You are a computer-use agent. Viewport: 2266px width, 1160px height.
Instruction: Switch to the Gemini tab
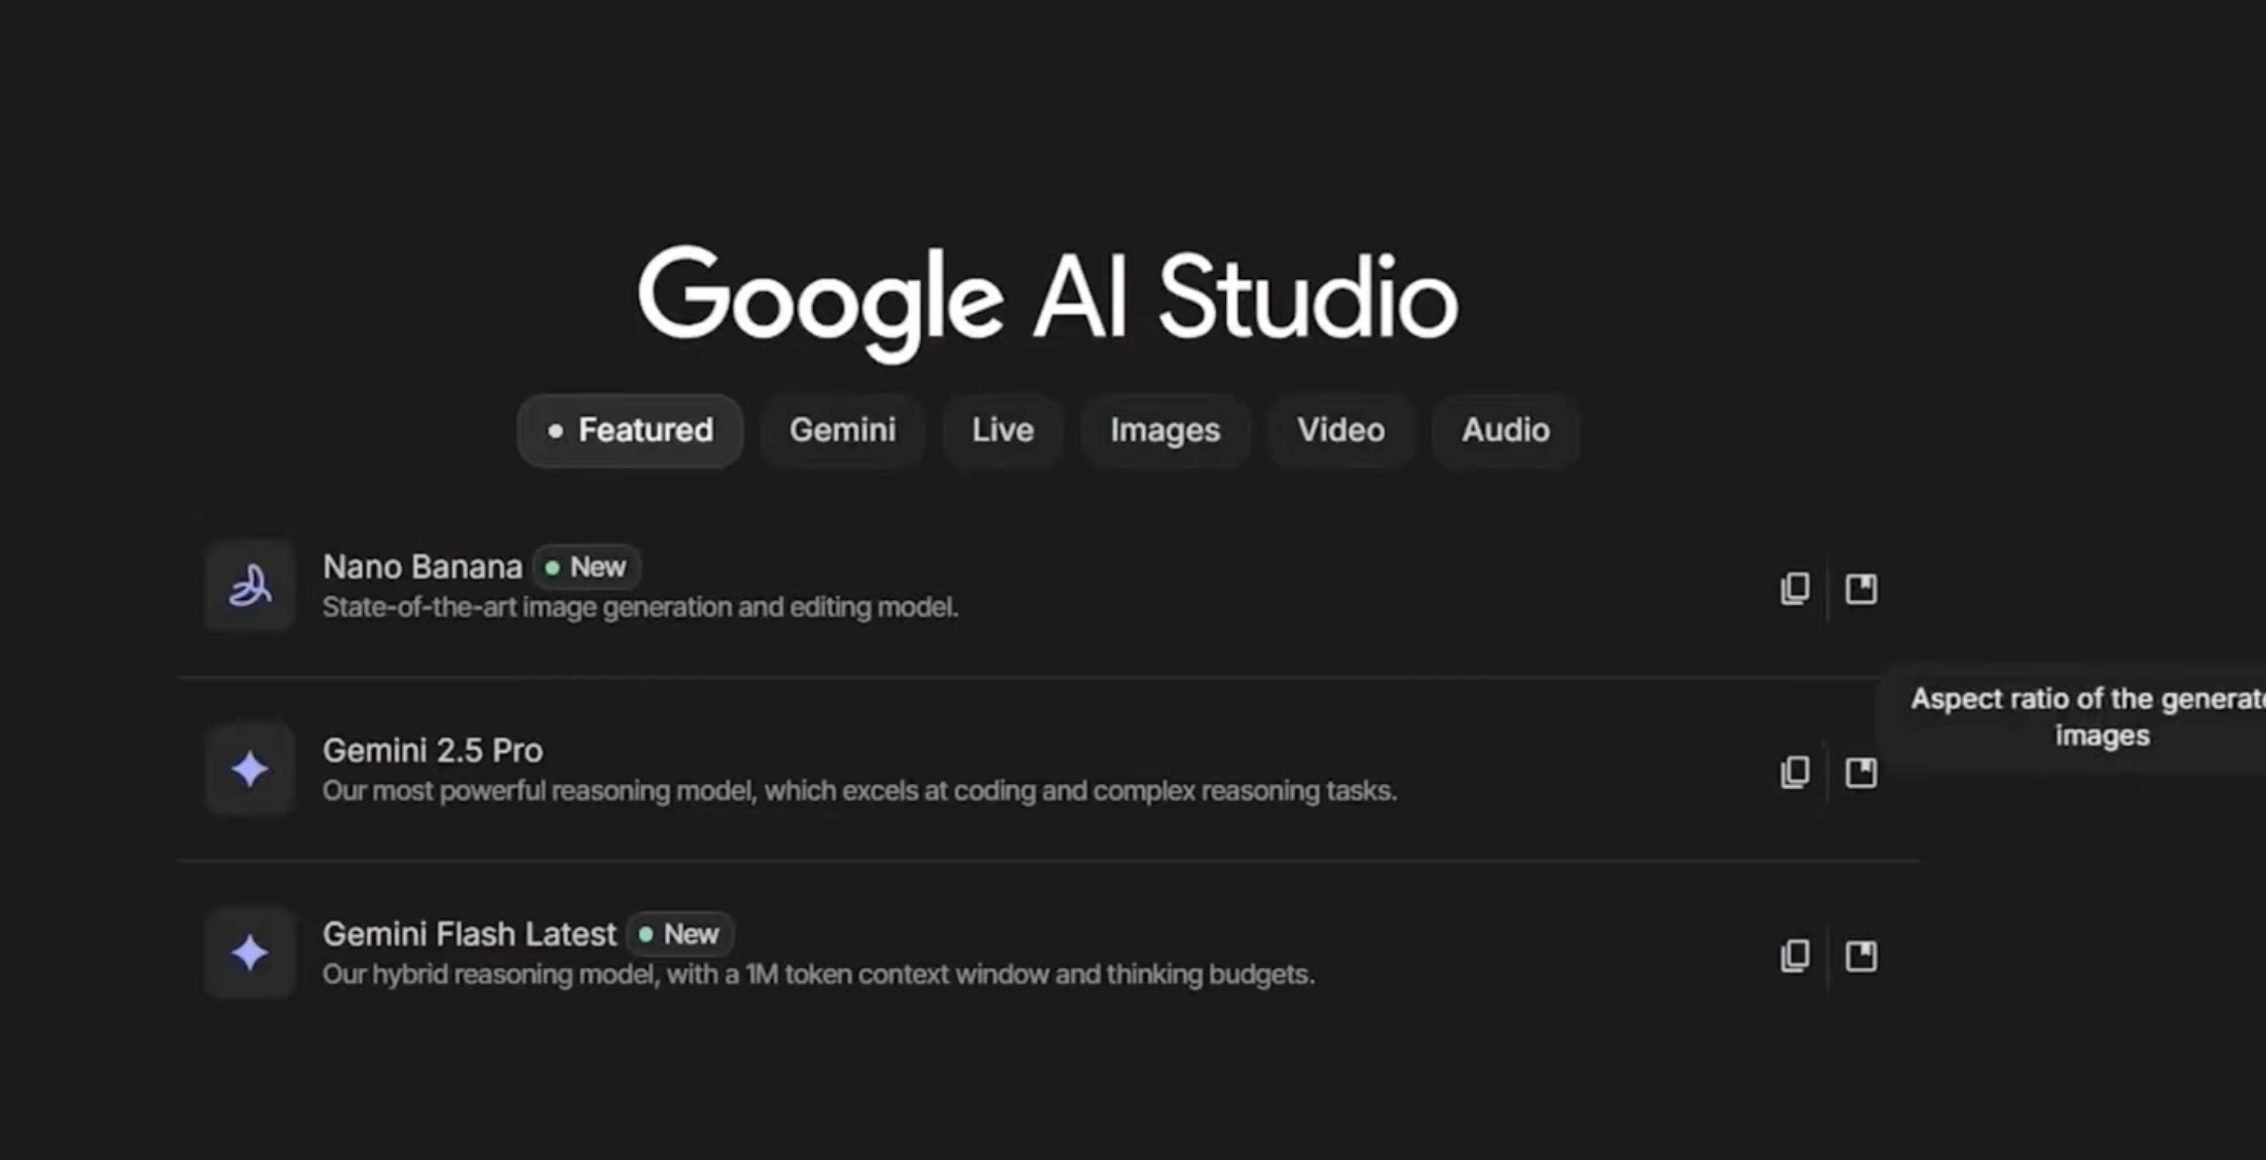[842, 430]
